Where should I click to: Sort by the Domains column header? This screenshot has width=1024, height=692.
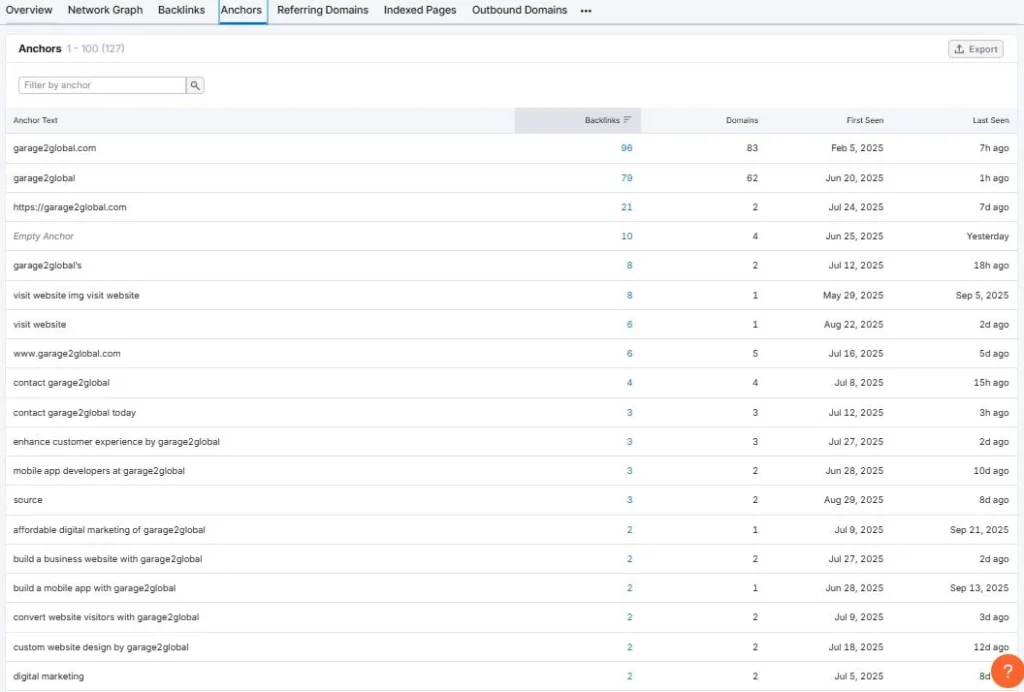point(742,120)
